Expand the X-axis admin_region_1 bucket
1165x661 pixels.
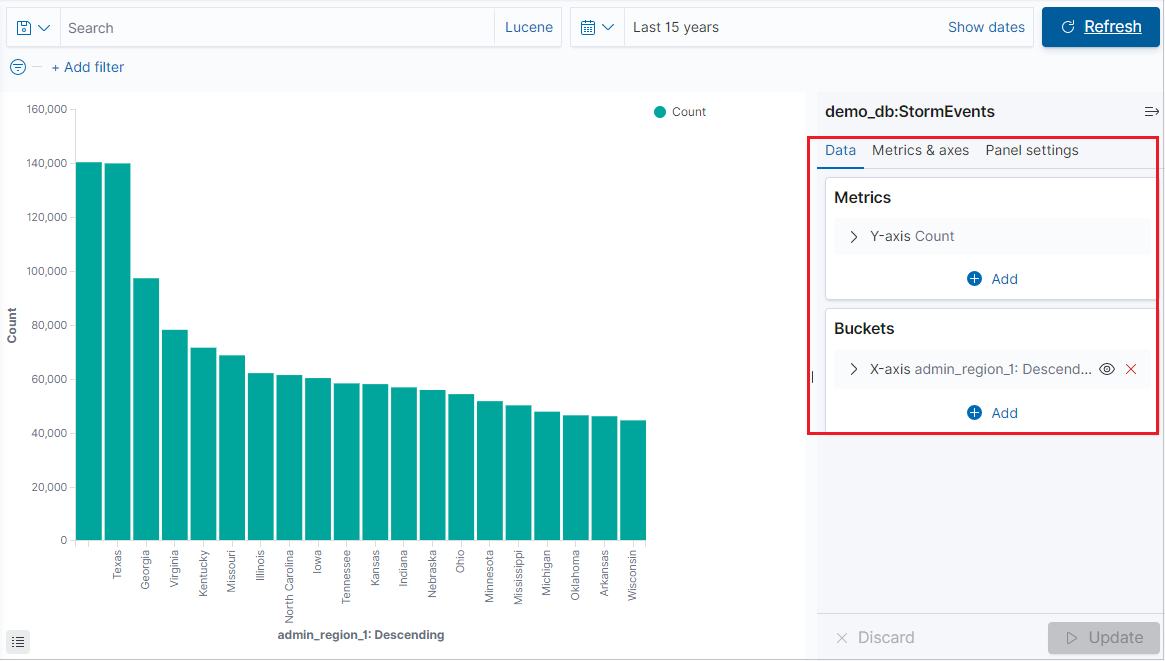853,369
